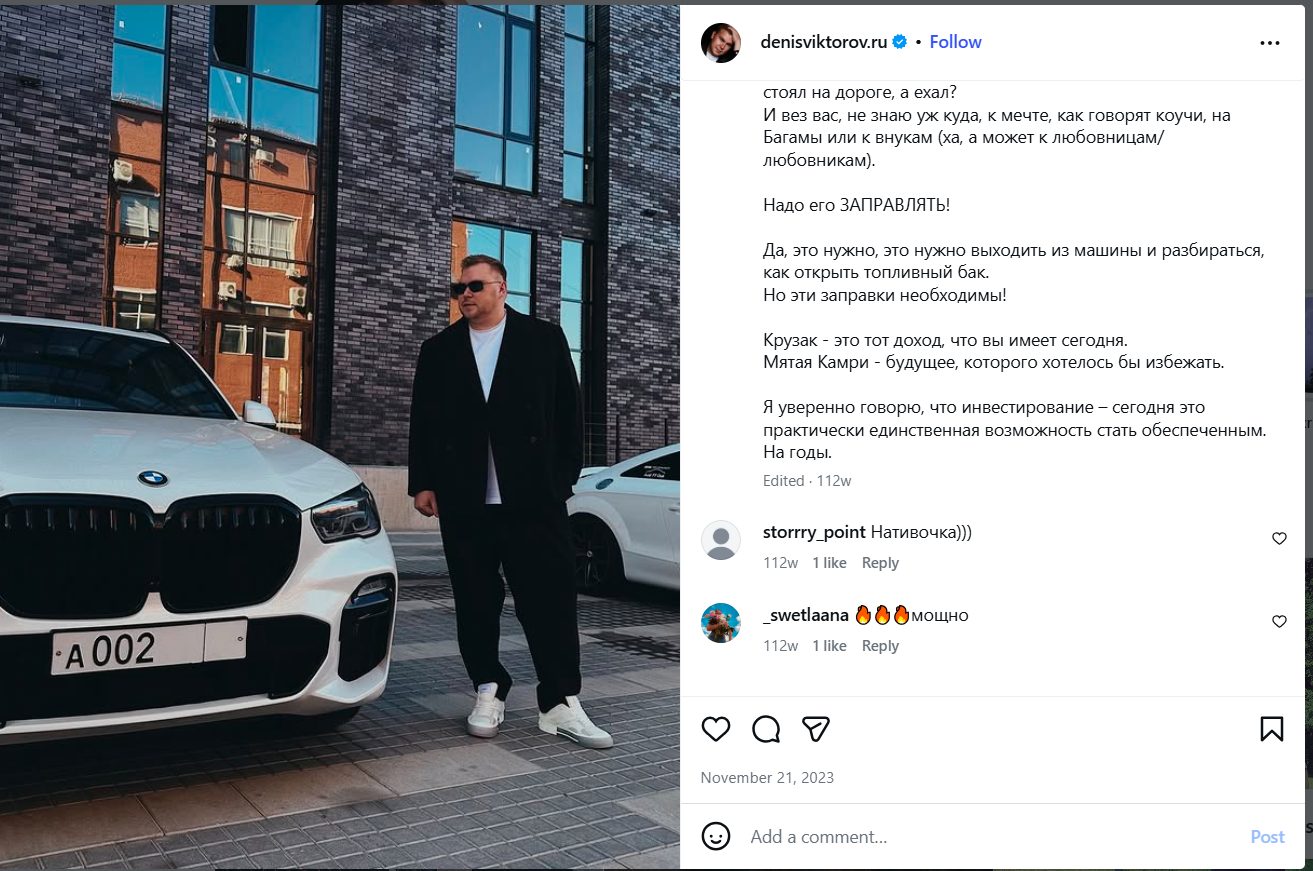Open comments via speech bubble icon
This screenshot has width=1313, height=871.
[x=766, y=729]
